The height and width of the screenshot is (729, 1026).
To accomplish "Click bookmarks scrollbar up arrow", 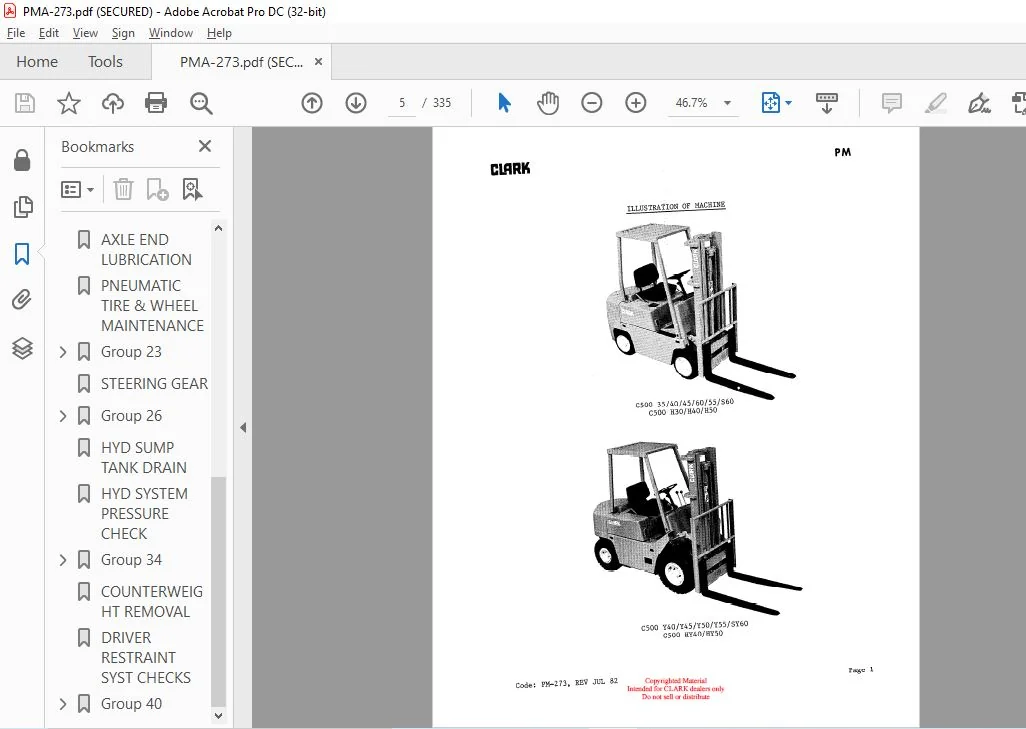I will tap(219, 228).
